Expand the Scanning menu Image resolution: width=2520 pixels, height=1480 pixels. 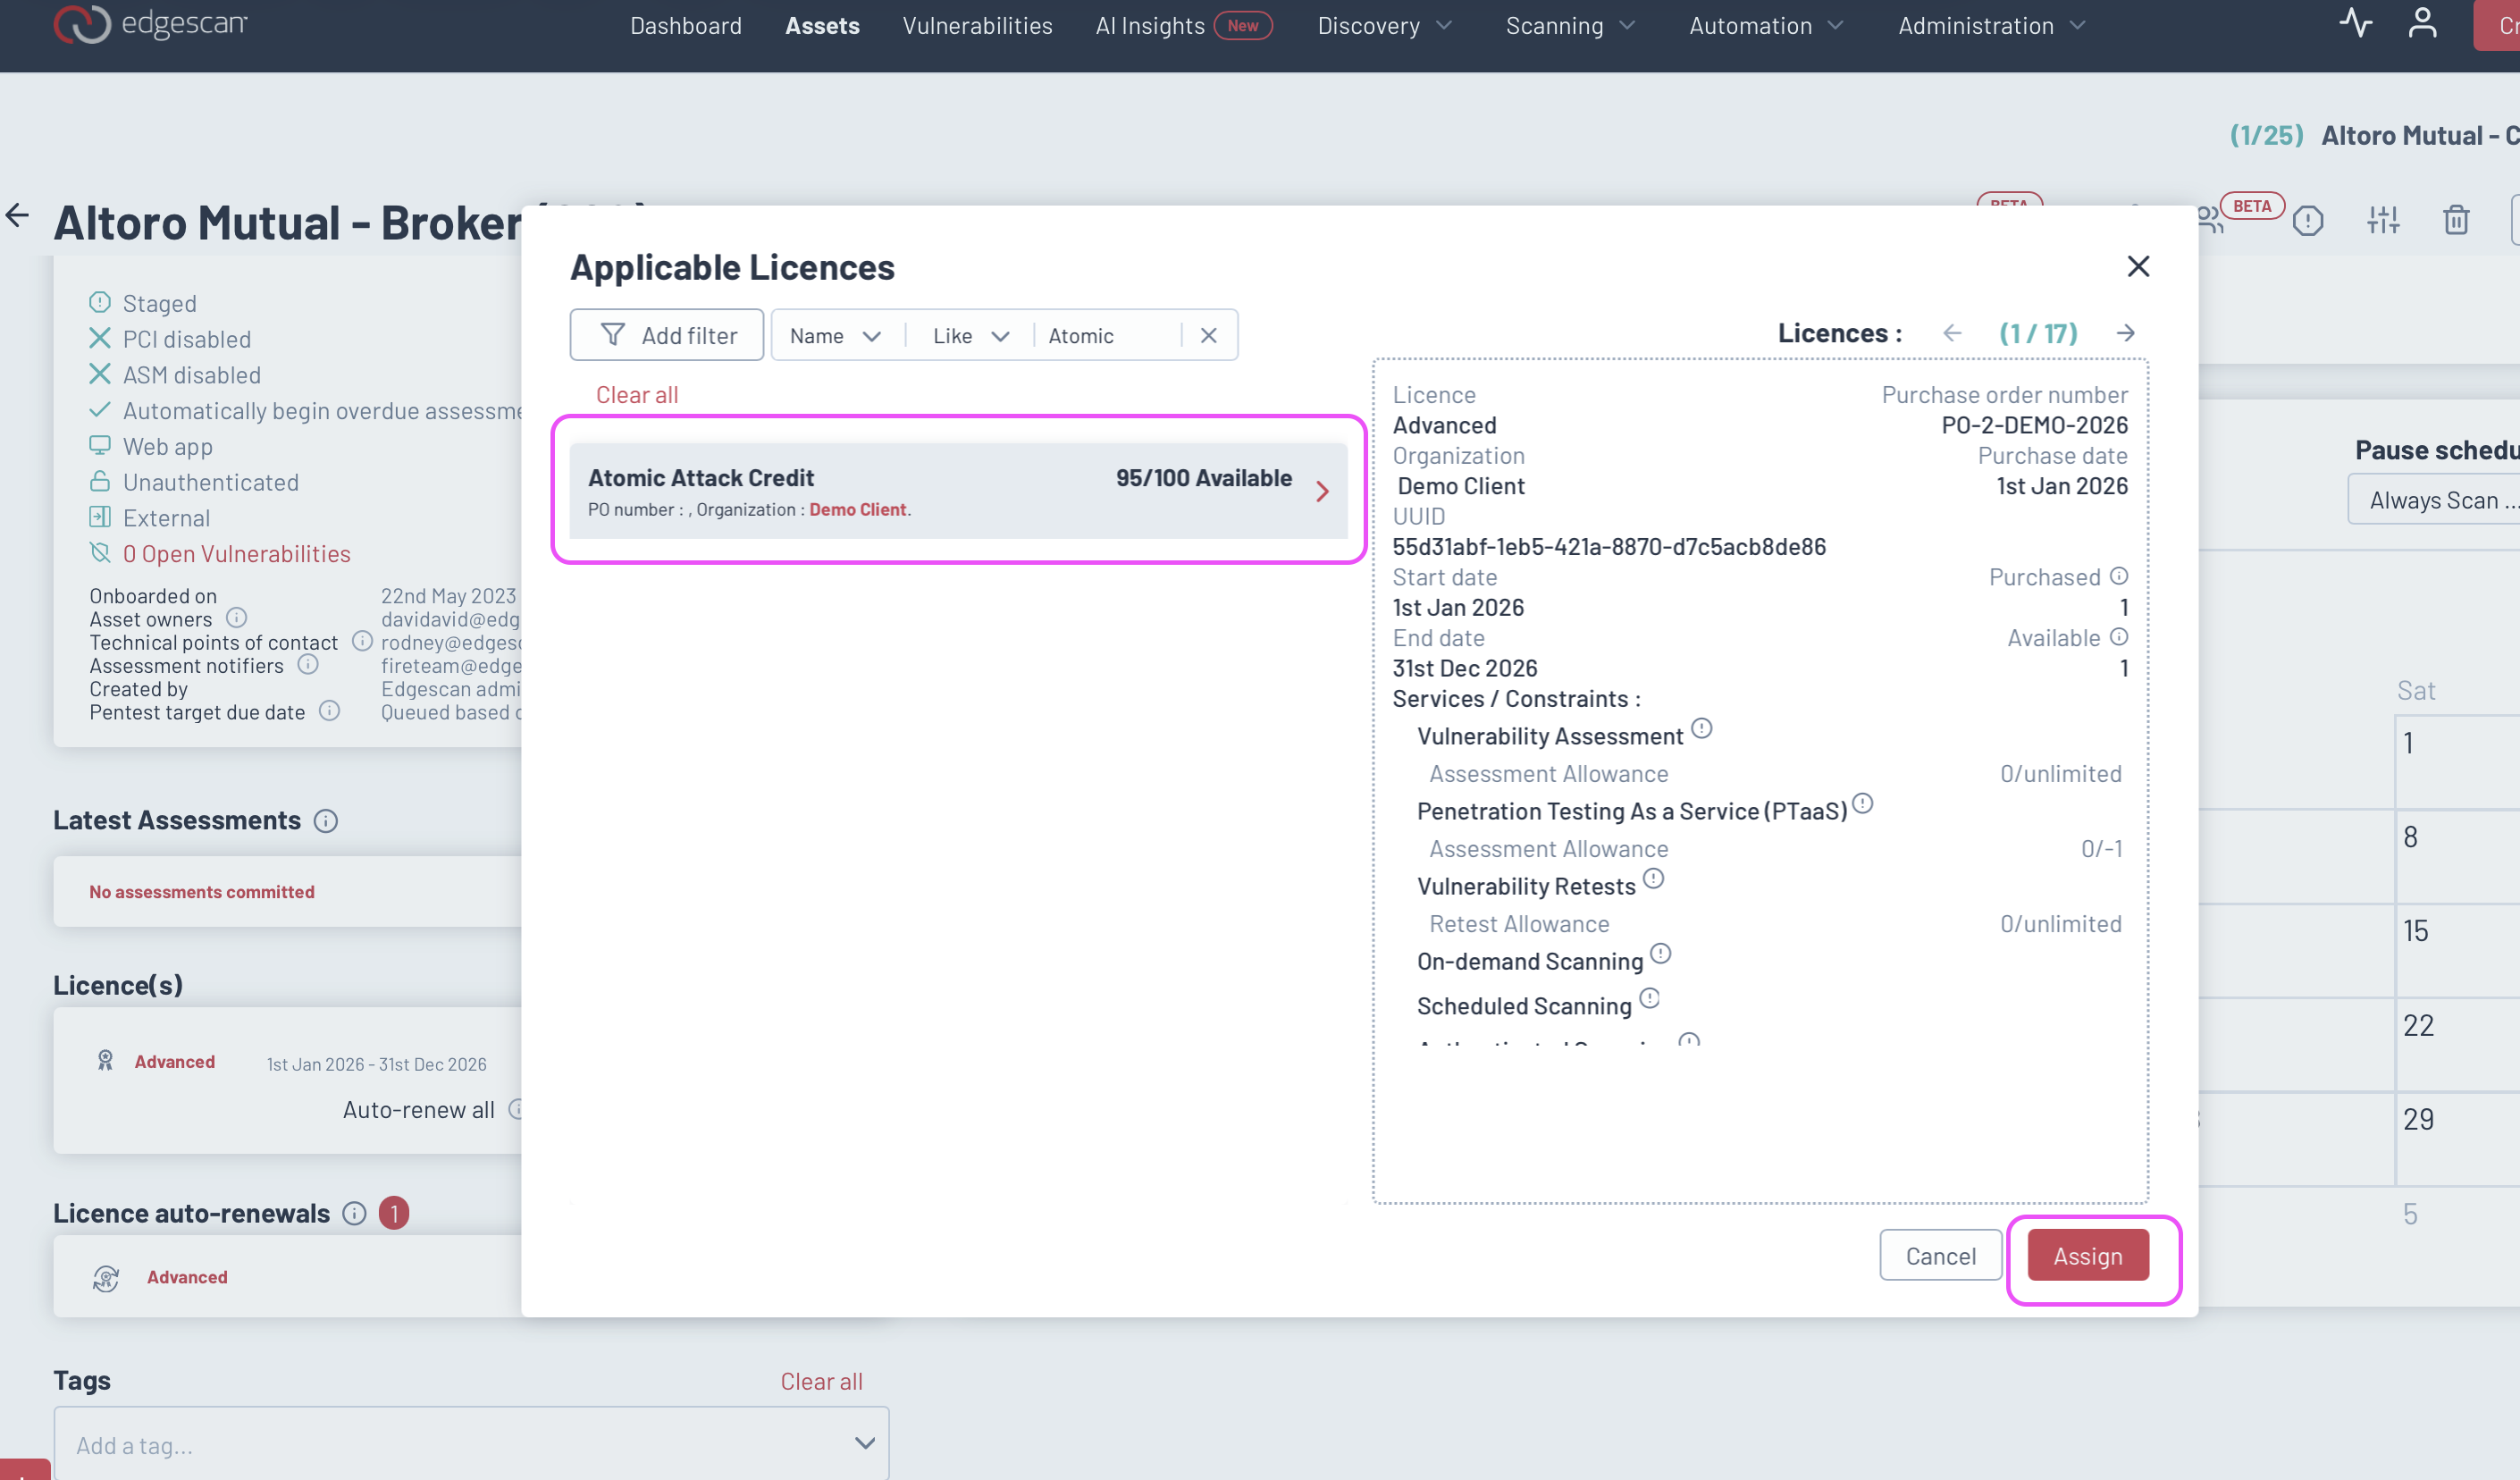1570,26
